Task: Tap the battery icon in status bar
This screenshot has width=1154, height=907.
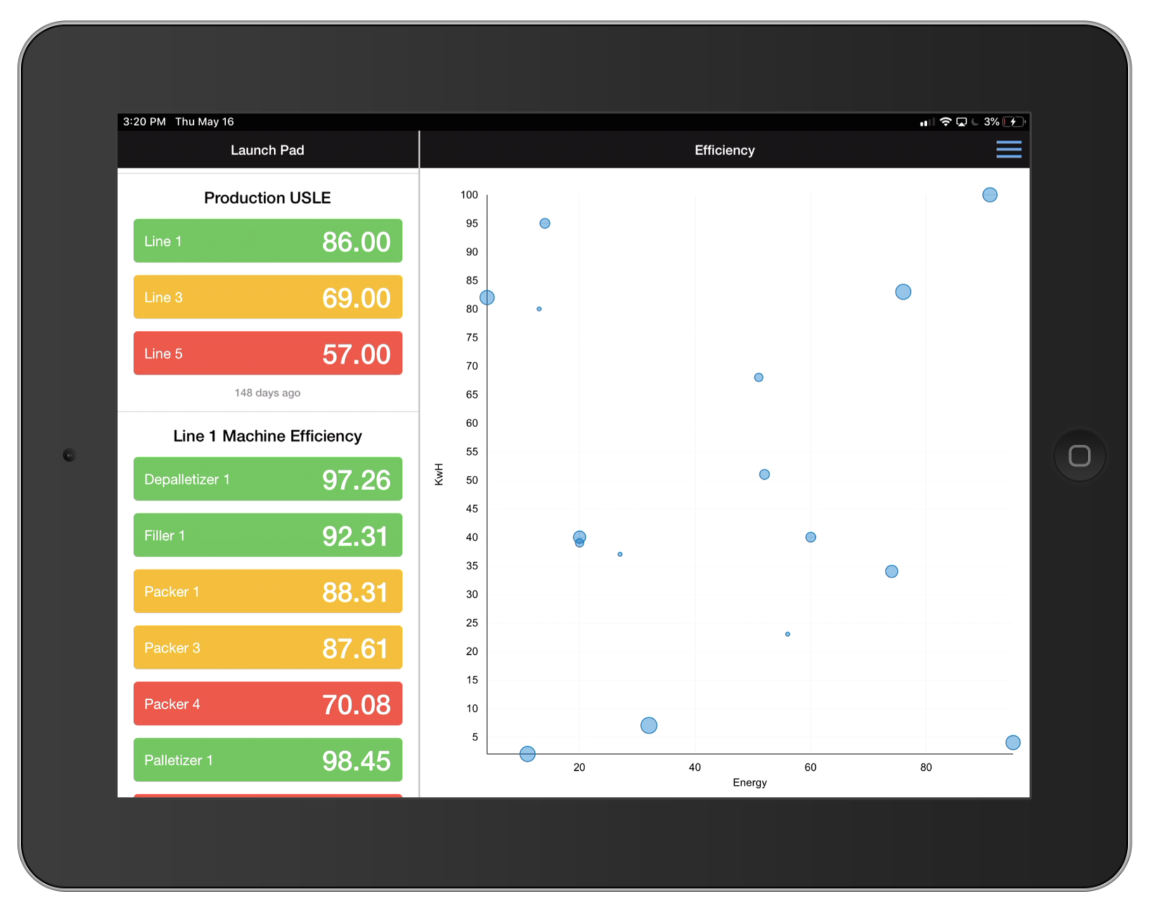Action: coord(1014,122)
